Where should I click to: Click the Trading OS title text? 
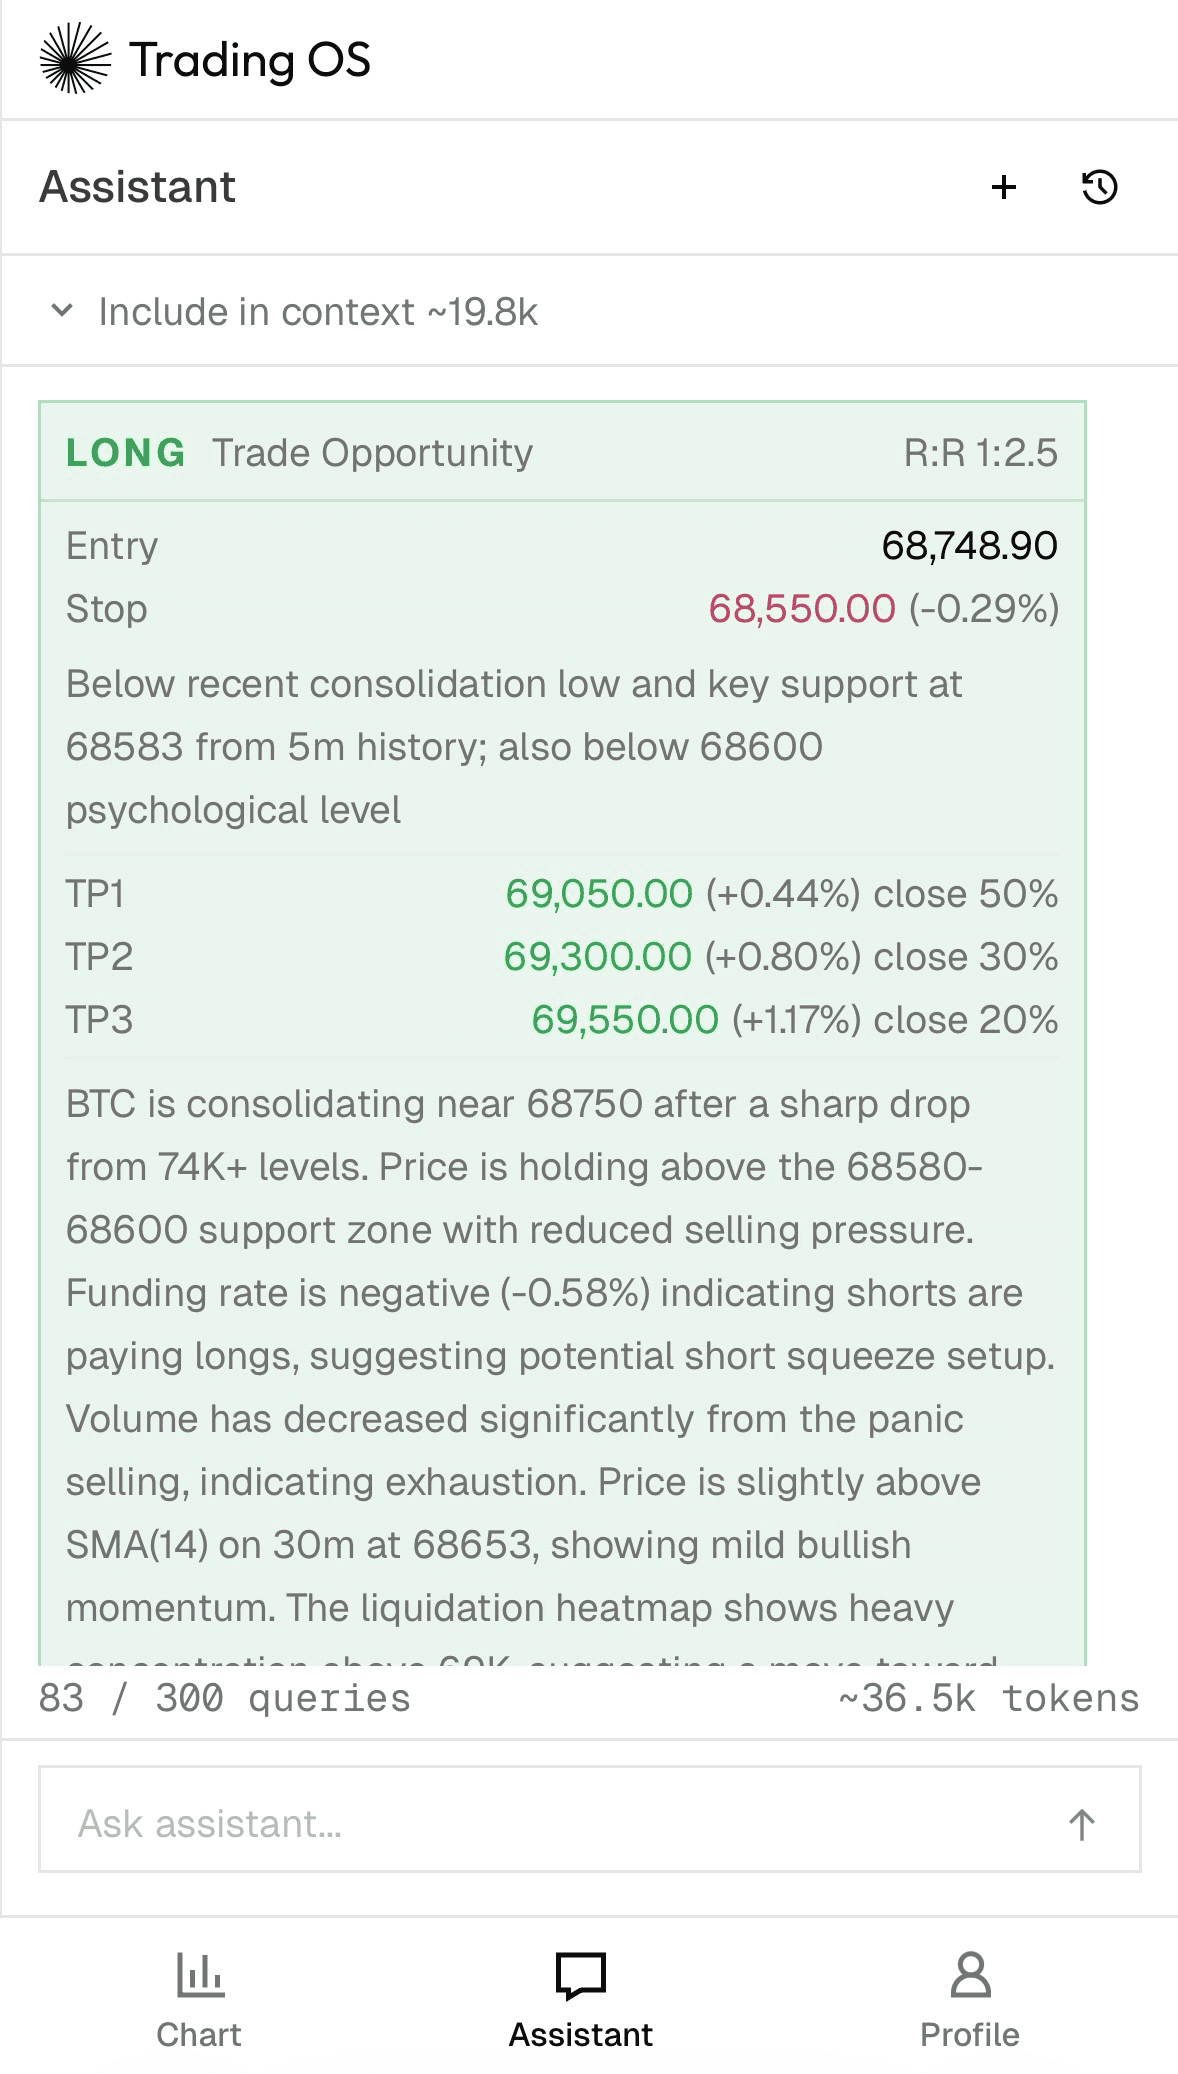pos(250,60)
